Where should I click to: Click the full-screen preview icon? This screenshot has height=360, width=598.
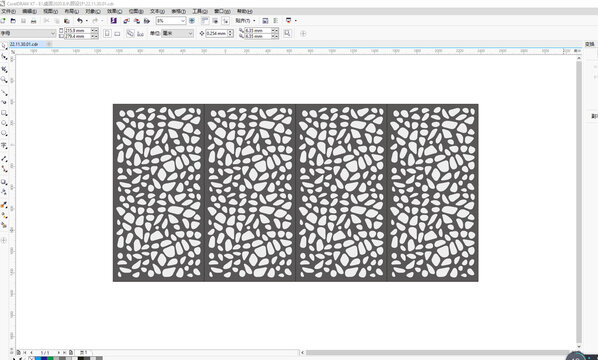pos(192,21)
